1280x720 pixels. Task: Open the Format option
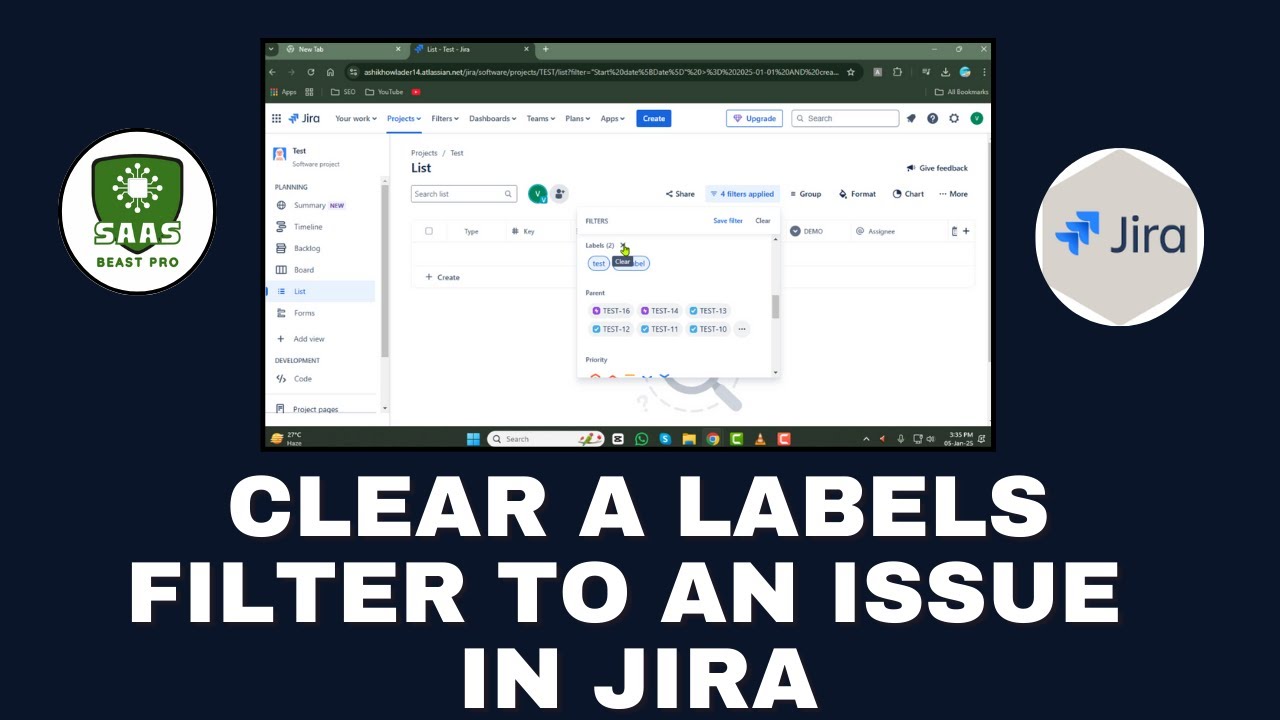click(x=858, y=194)
